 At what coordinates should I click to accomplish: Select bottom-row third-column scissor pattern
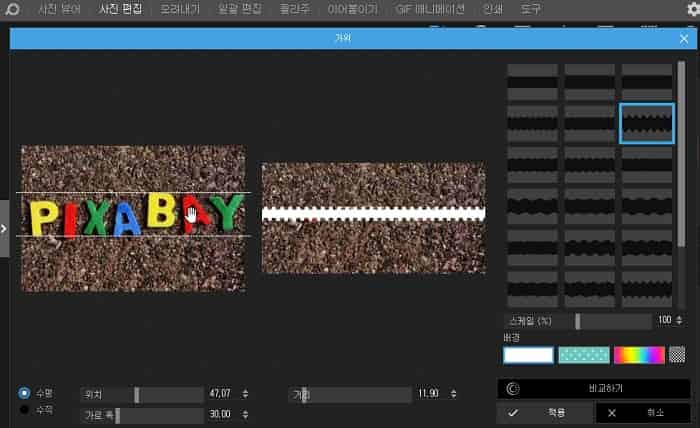[x=647, y=289]
